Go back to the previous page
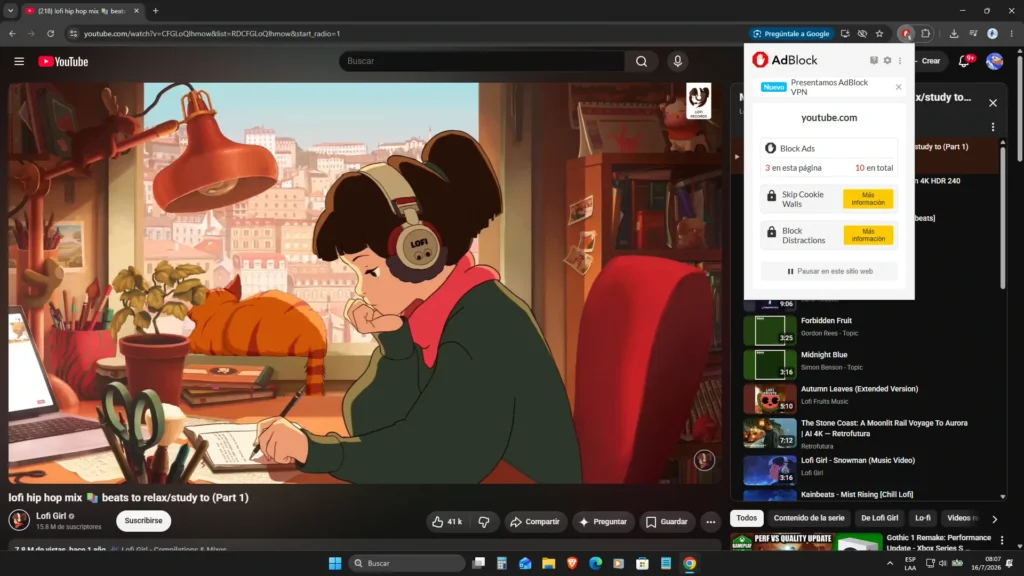This screenshot has height=576, width=1024. click(x=12, y=33)
